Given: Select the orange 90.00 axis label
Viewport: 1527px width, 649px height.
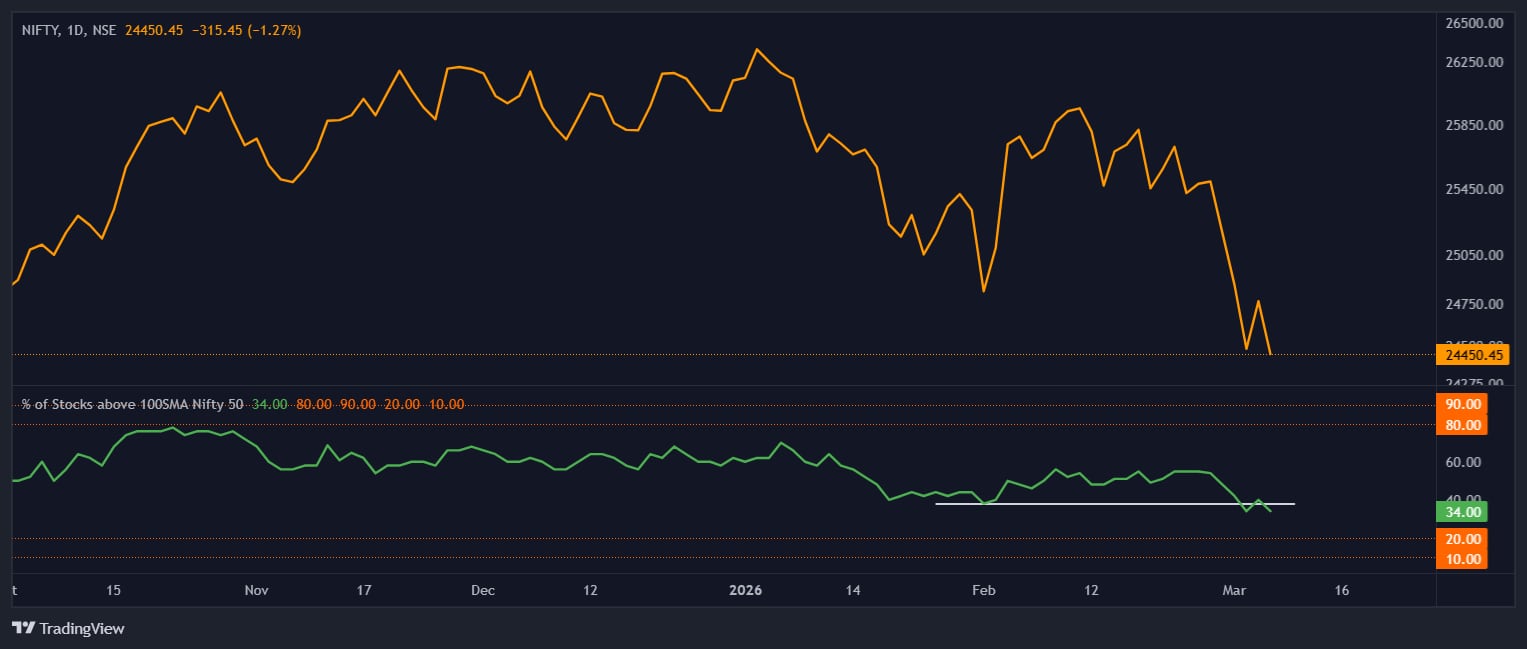Looking at the screenshot, I should 1462,405.
